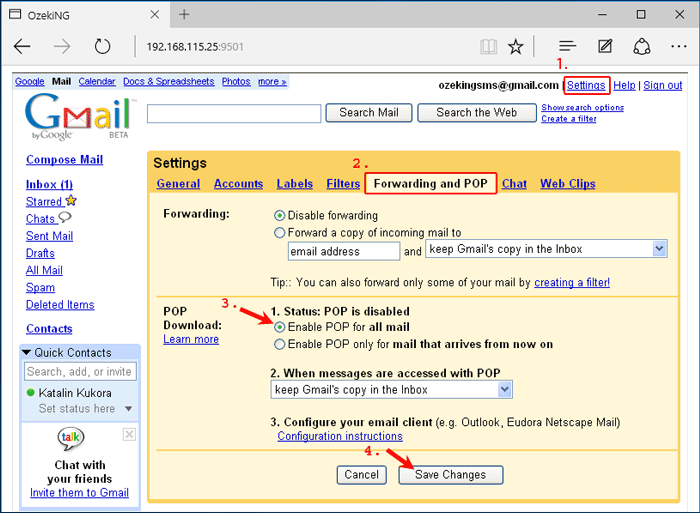Click the Save Changes button
The height and width of the screenshot is (513, 700).
(x=450, y=475)
